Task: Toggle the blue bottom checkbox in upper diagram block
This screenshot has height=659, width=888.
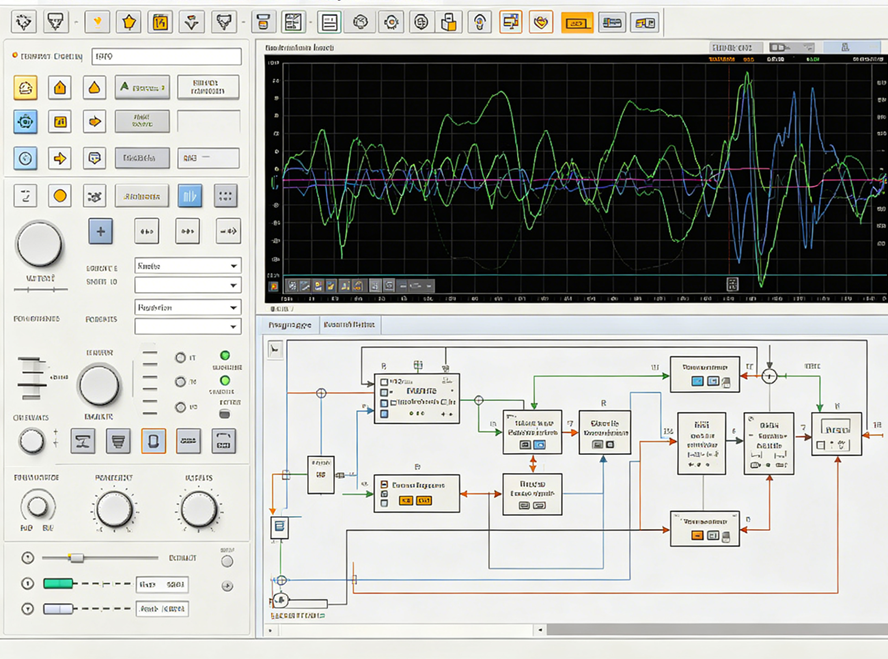Action: click(x=385, y=414)
